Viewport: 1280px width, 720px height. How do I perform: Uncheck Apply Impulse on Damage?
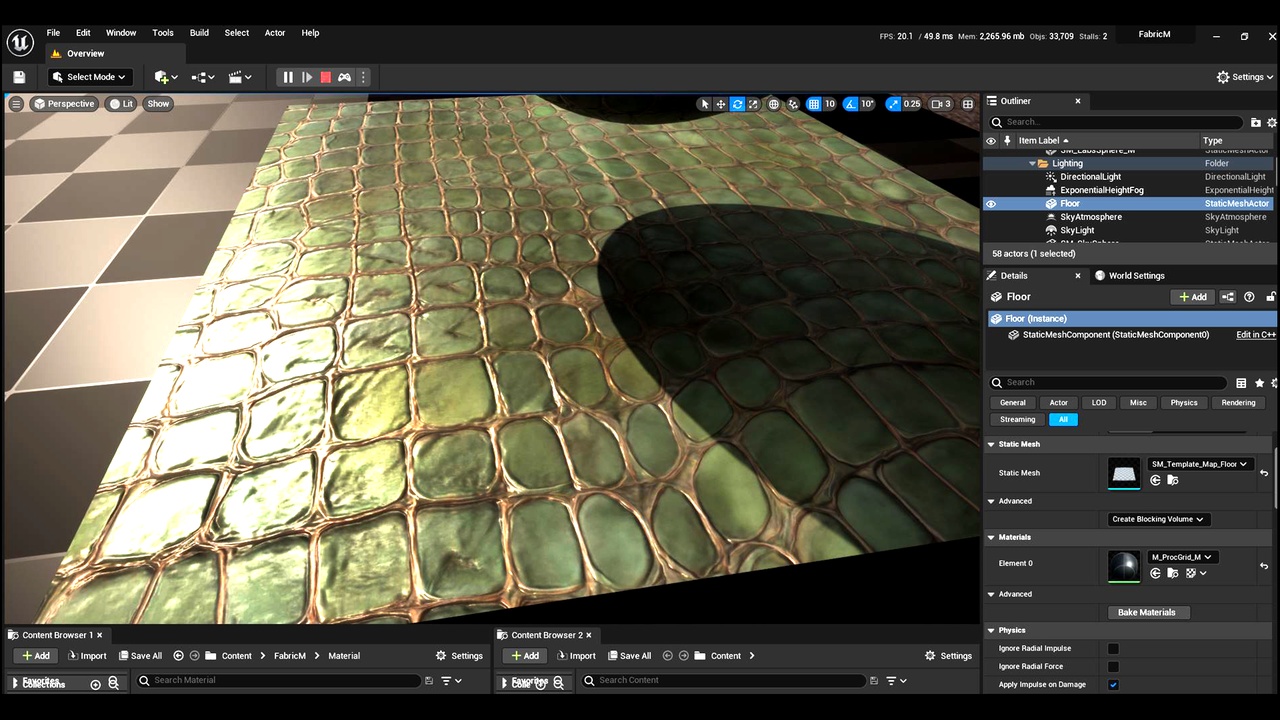tap(1113, 685)
